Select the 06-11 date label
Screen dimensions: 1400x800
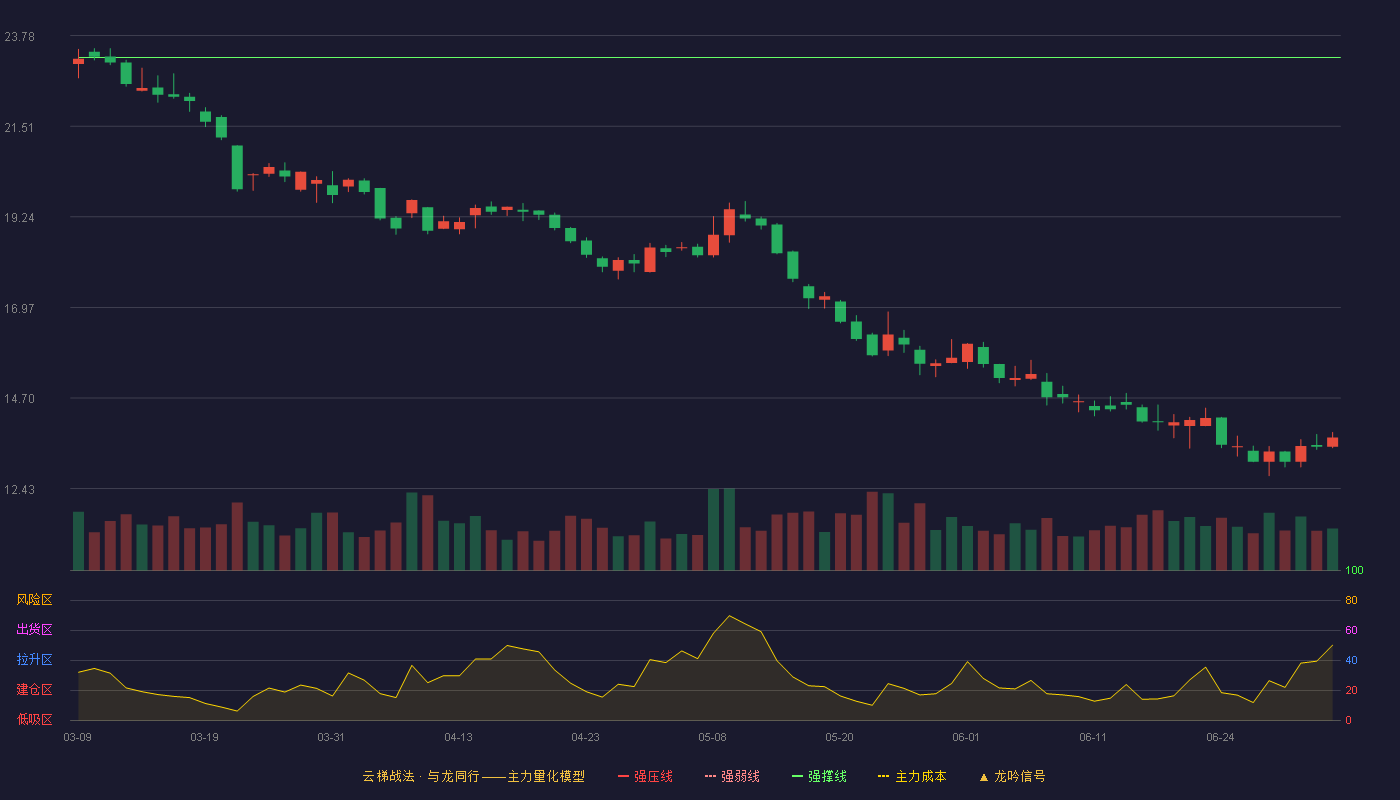(x=1093, y=737)
